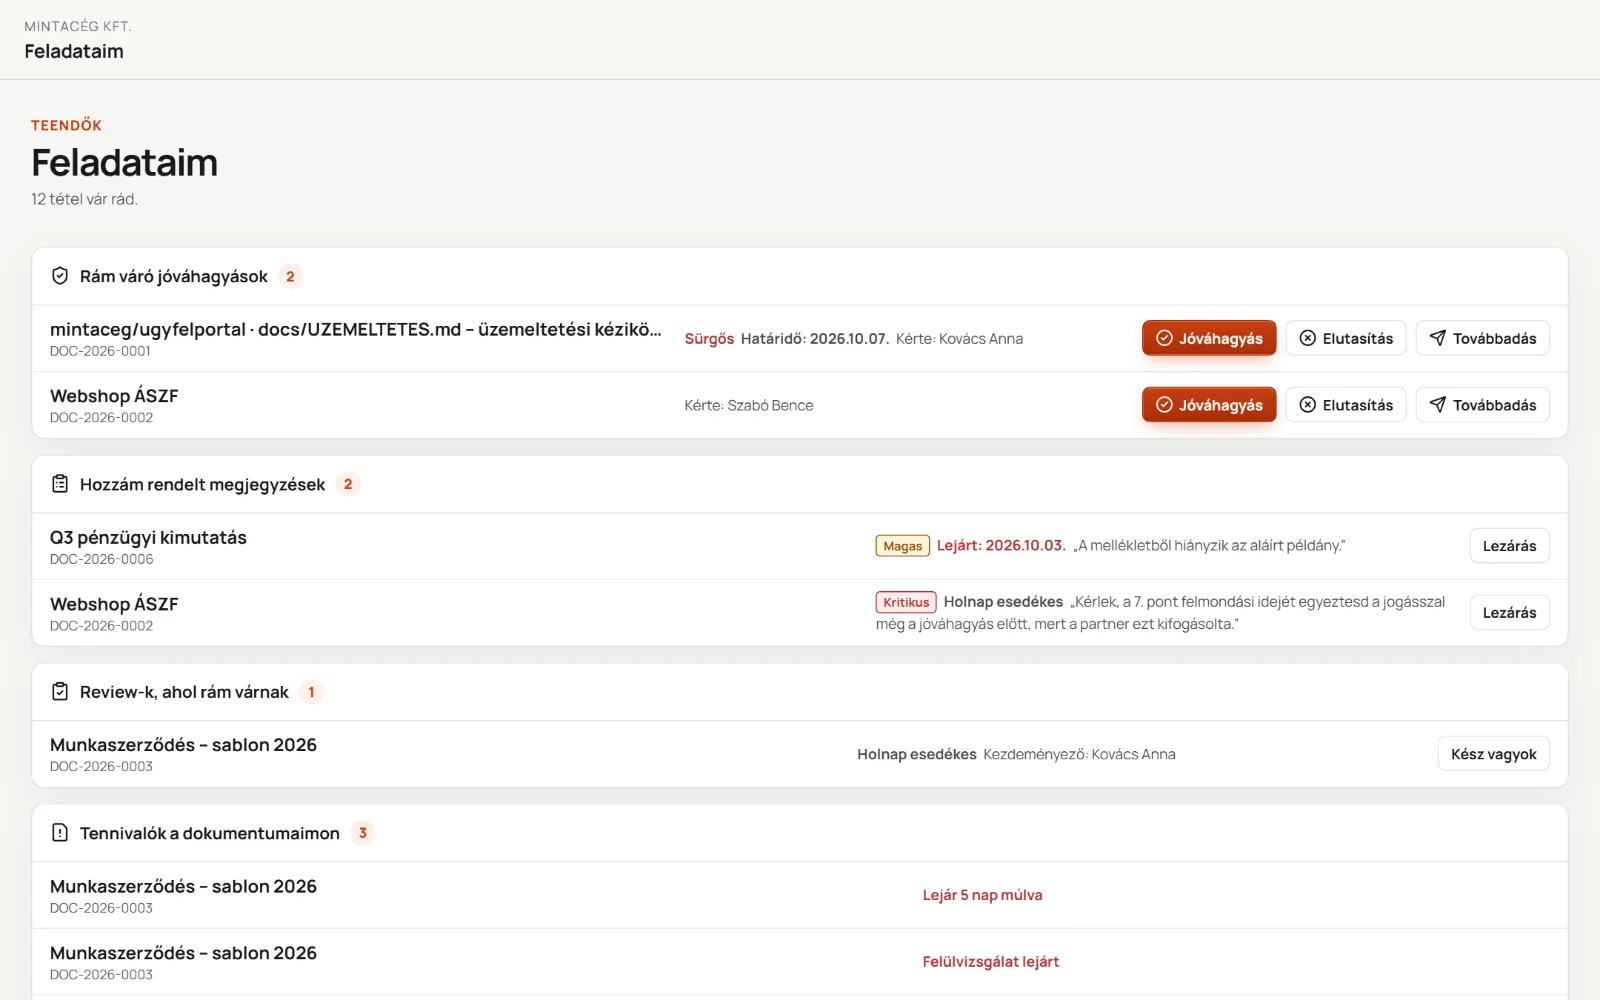Click Kezdeményező: Kovács Anna text

coord(1079,754)
